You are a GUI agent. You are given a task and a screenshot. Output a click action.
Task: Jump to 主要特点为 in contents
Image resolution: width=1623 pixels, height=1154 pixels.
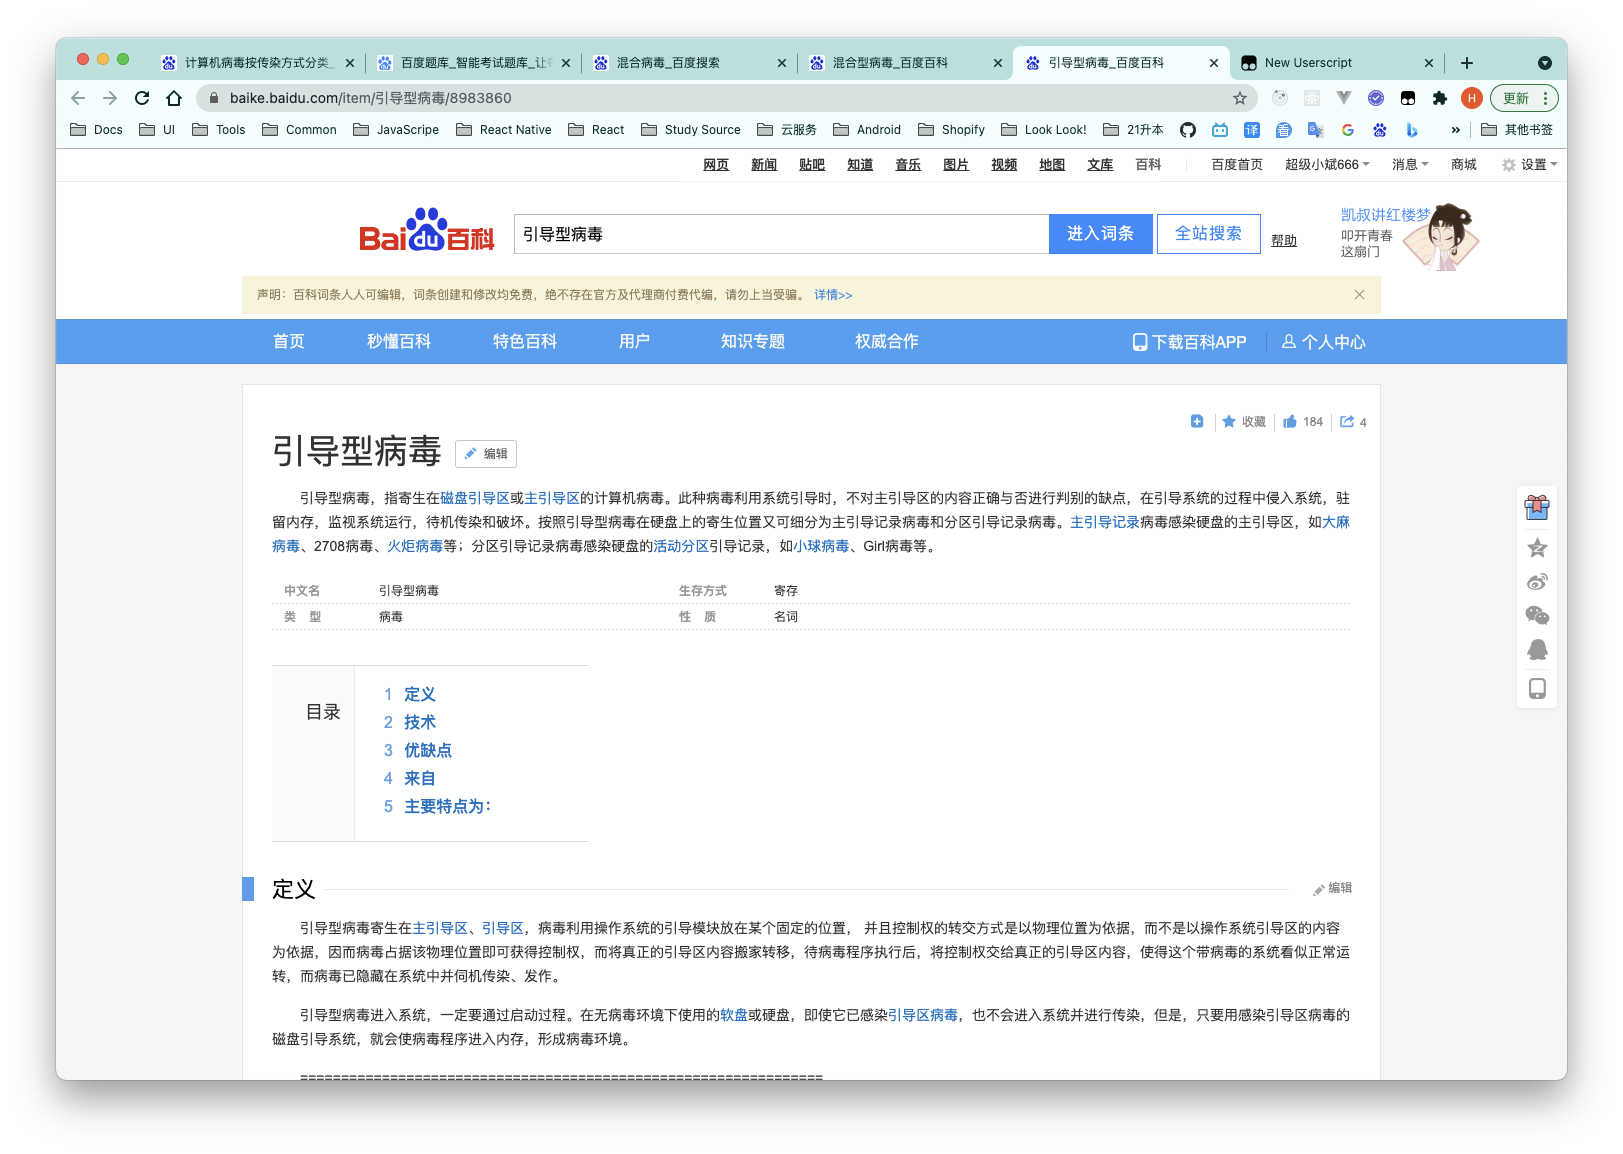[448, 807]
